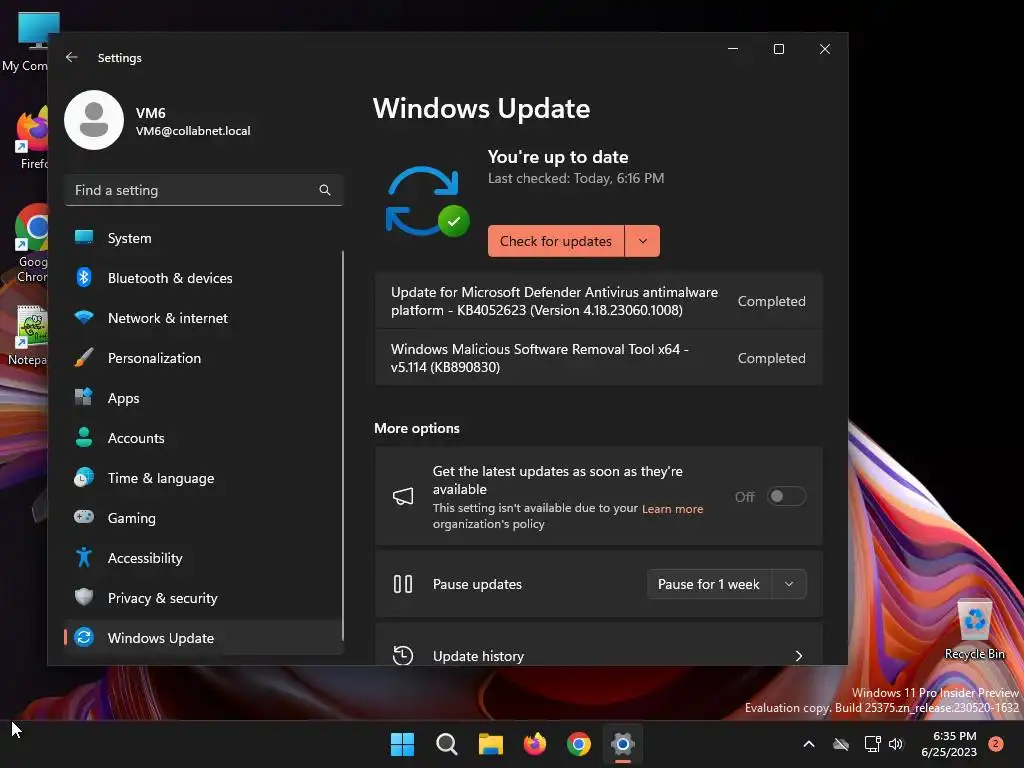Image resolution: width=1024 pixels, height=768 pixels.
Task: Click the Settings gear on the taskbar
Action: pos(623,744)
